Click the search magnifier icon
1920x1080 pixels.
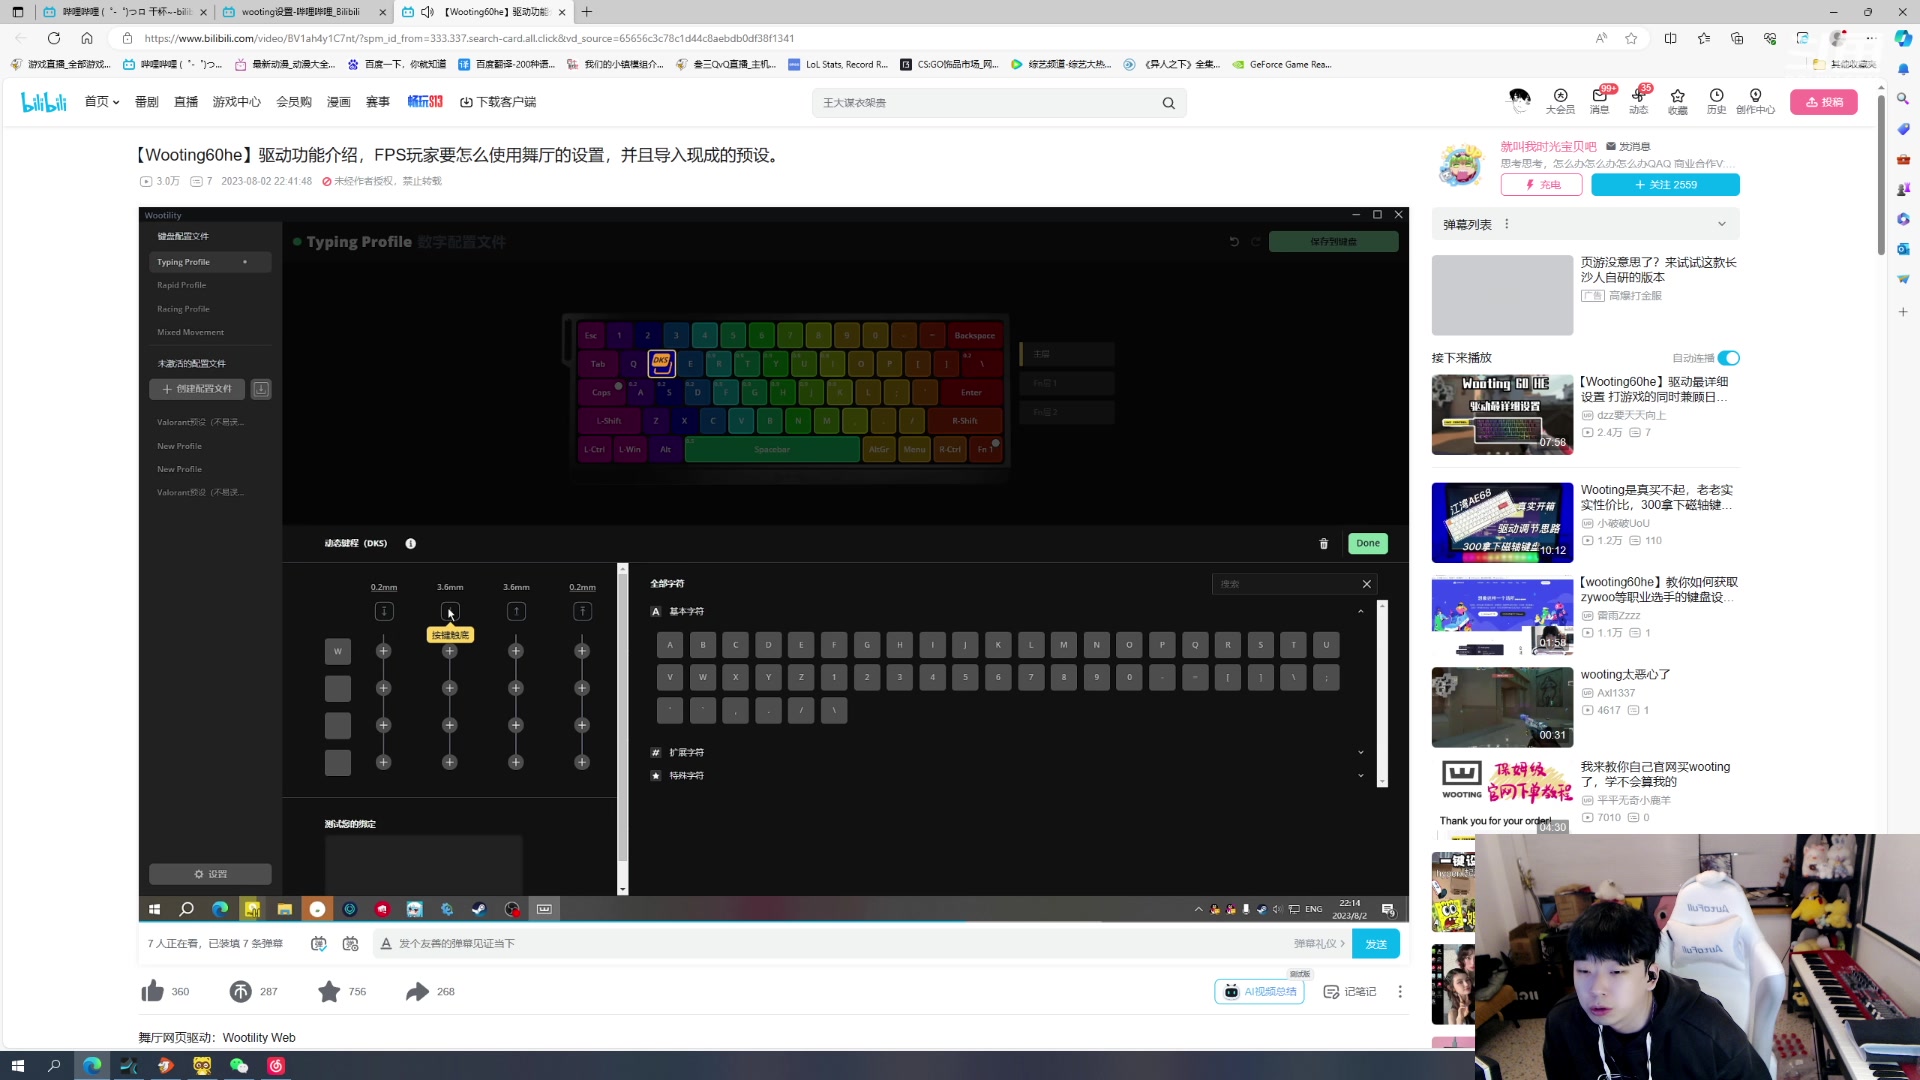coord(1168,103)
